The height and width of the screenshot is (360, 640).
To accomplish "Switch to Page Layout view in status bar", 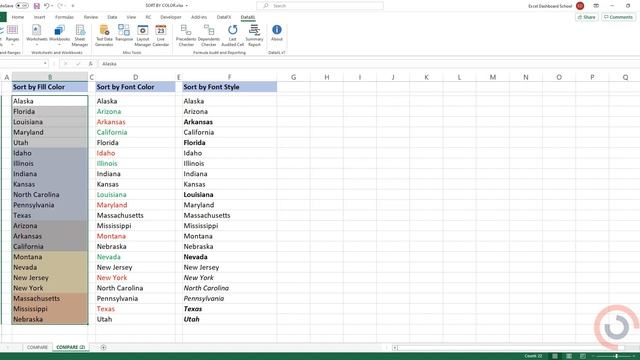I will click(x=569, y=356).
